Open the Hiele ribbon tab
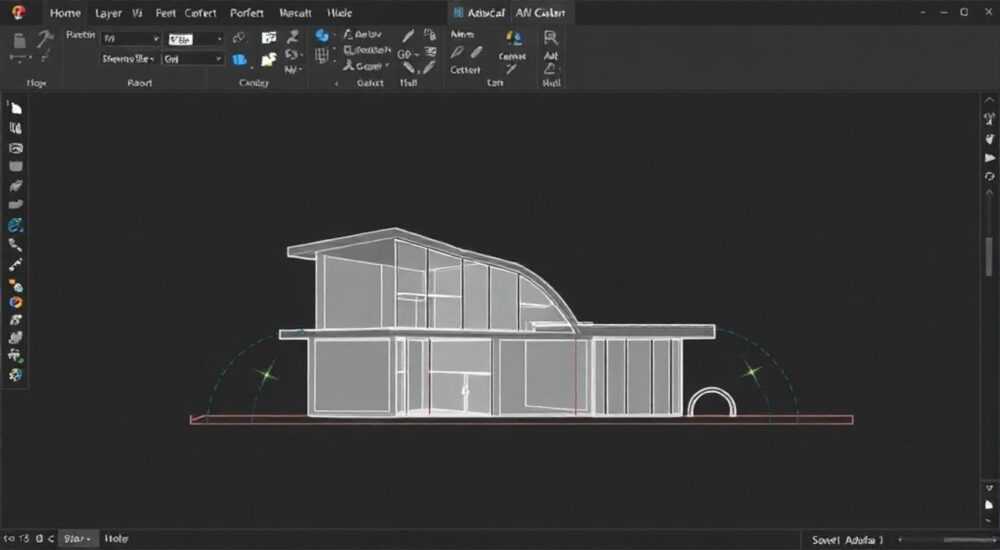Image resolution: width=1000 pixels, height=550 pixels. (x=339, y=13)
